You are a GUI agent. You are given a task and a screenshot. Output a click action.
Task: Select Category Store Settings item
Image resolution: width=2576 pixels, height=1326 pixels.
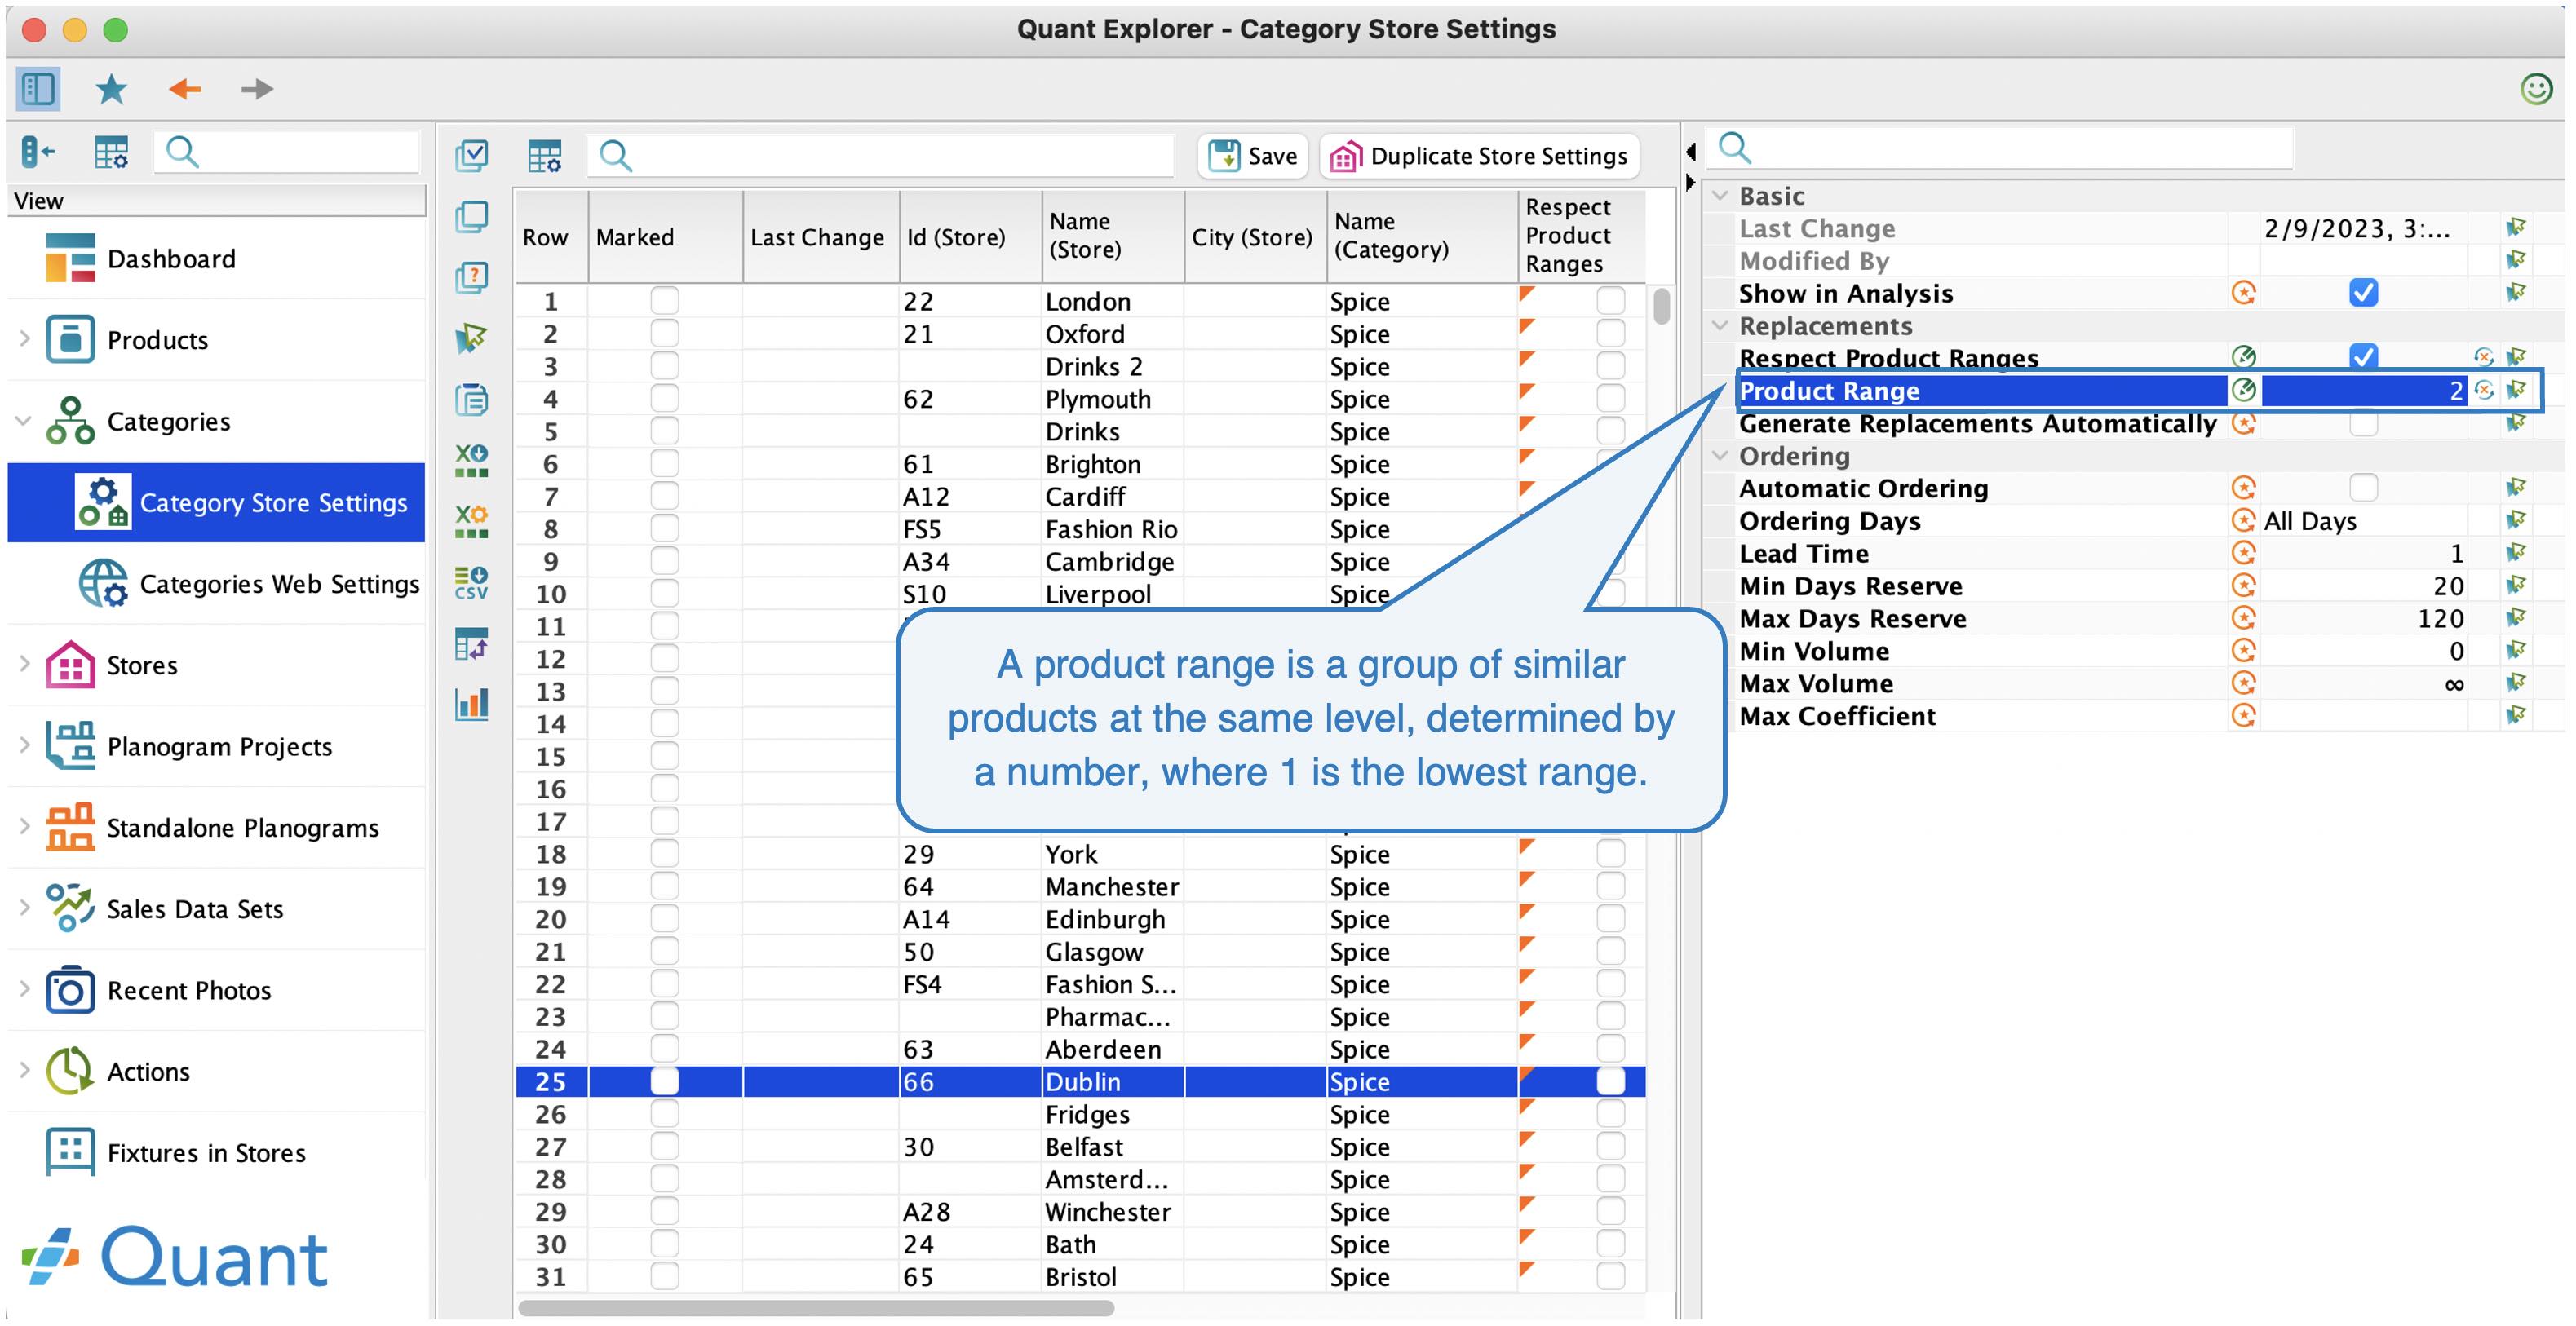[216, 502]
